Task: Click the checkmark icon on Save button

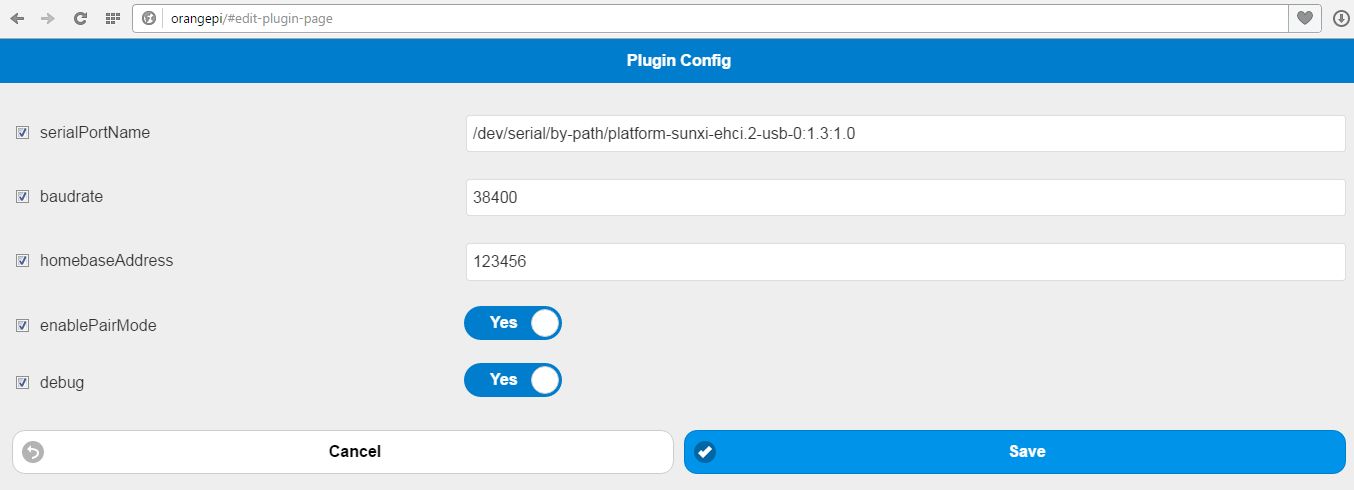Action: 705,452
